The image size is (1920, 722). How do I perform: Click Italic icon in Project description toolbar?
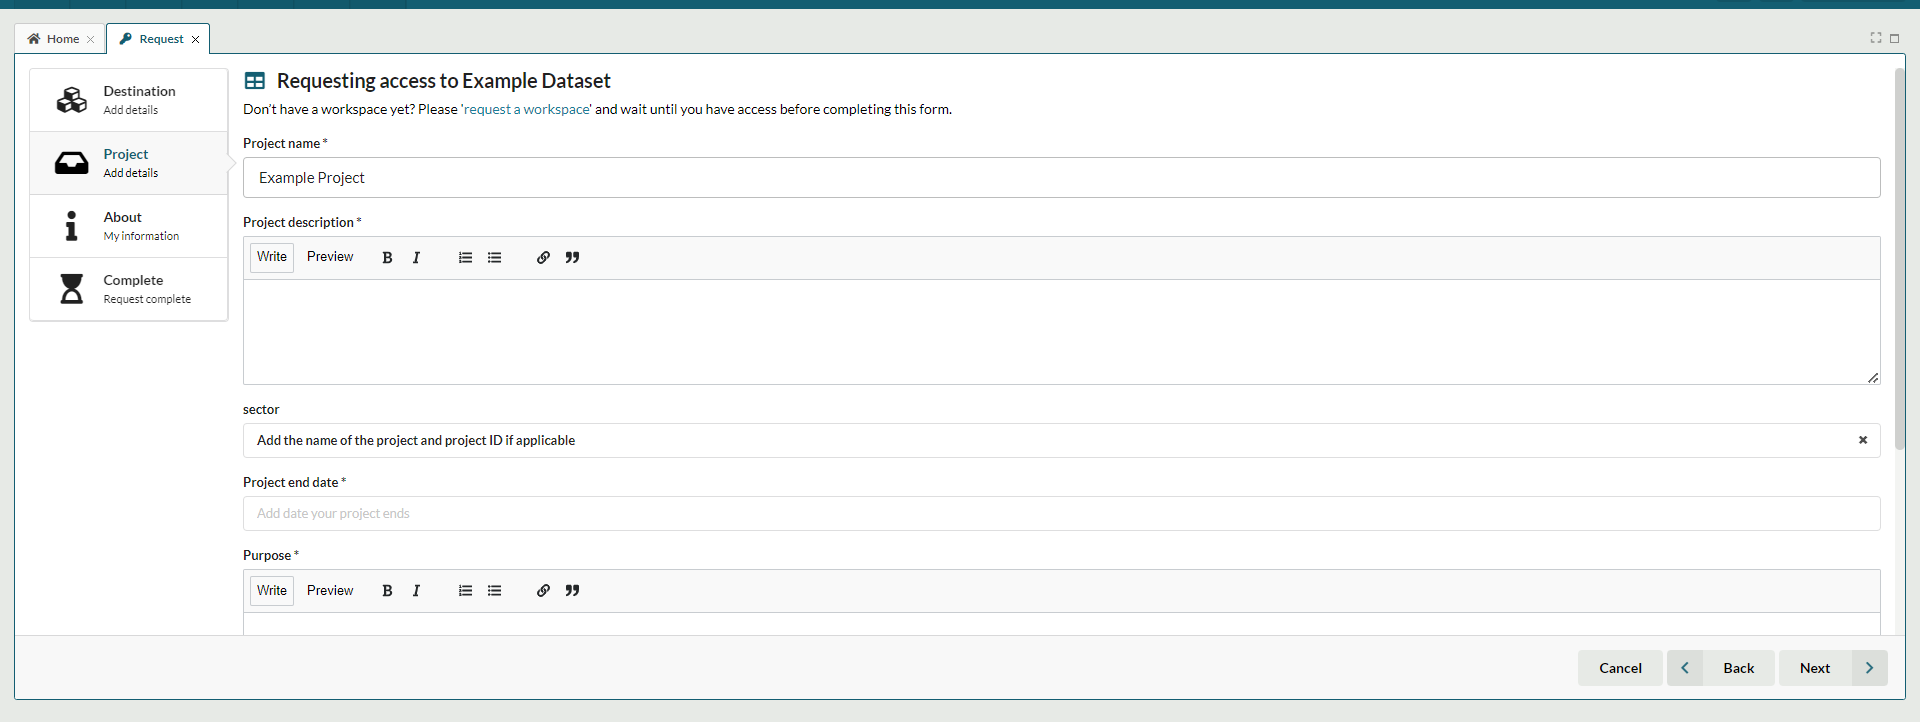tap(416, 258)
